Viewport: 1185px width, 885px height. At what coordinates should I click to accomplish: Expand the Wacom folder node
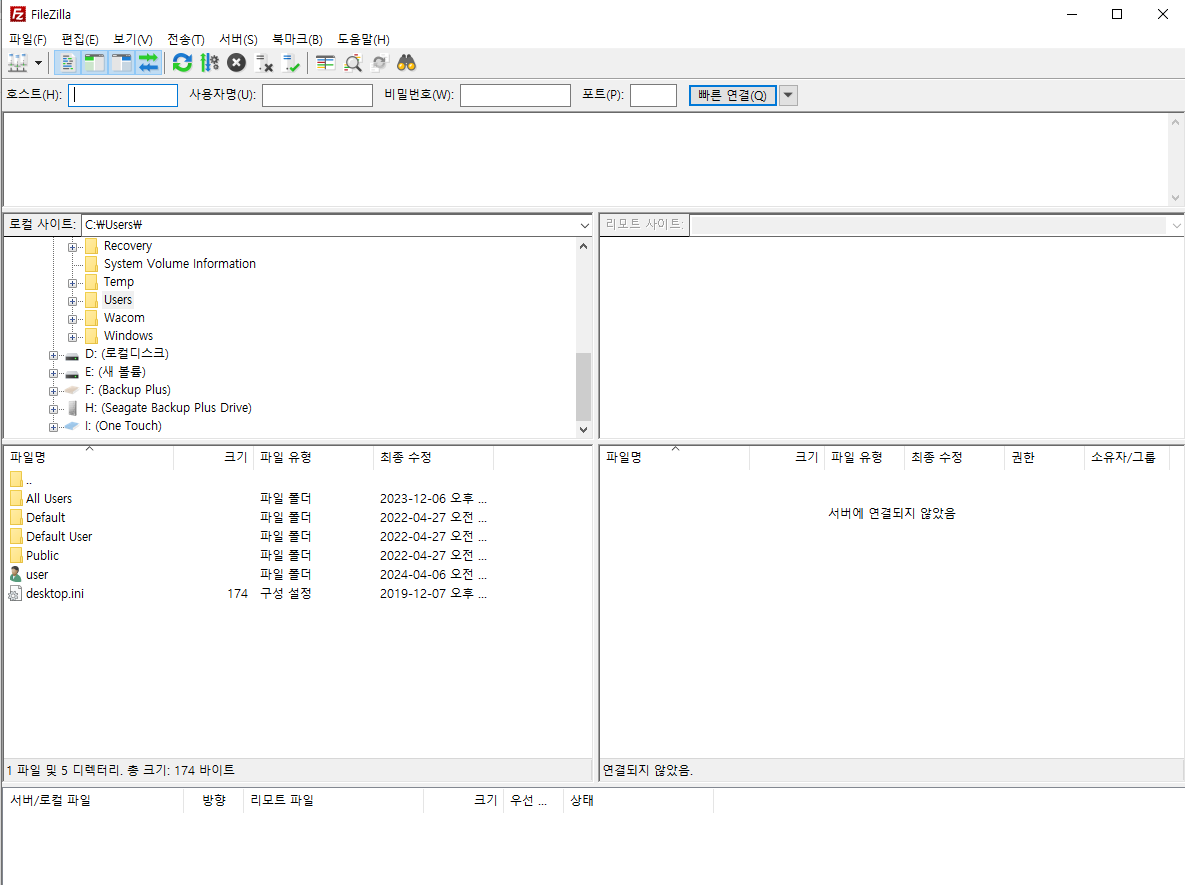(x=73, y=320)
